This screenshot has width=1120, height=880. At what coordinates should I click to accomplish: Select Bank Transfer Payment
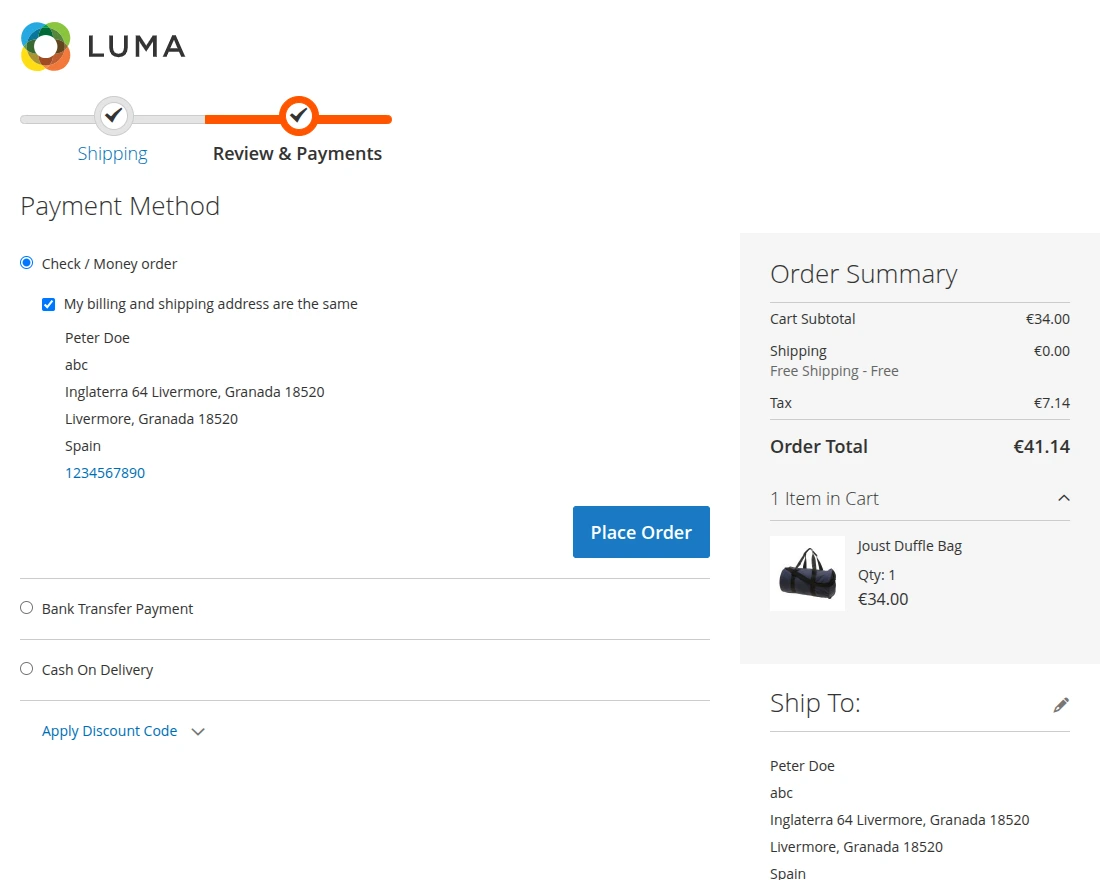click(26, 607)
